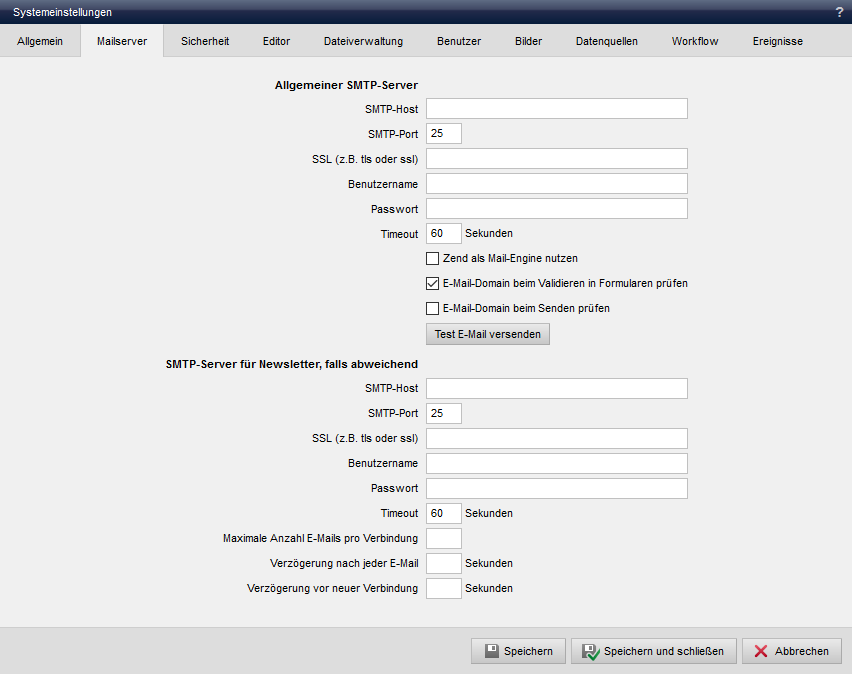Click Verzögerung vor neuer Verbindung field
Screen dimensions: 852x674
click(443, 589)
